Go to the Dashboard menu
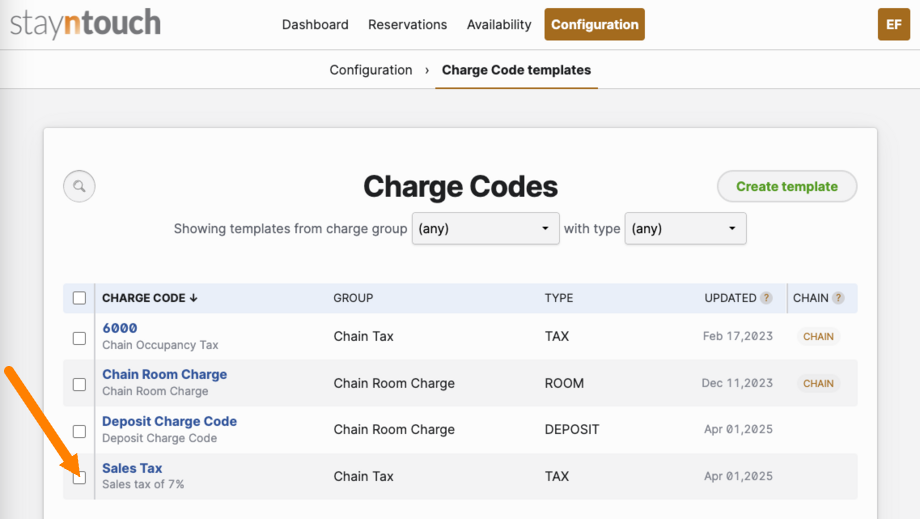Screen dimensions: 920x519 click(x=315, y=25)
